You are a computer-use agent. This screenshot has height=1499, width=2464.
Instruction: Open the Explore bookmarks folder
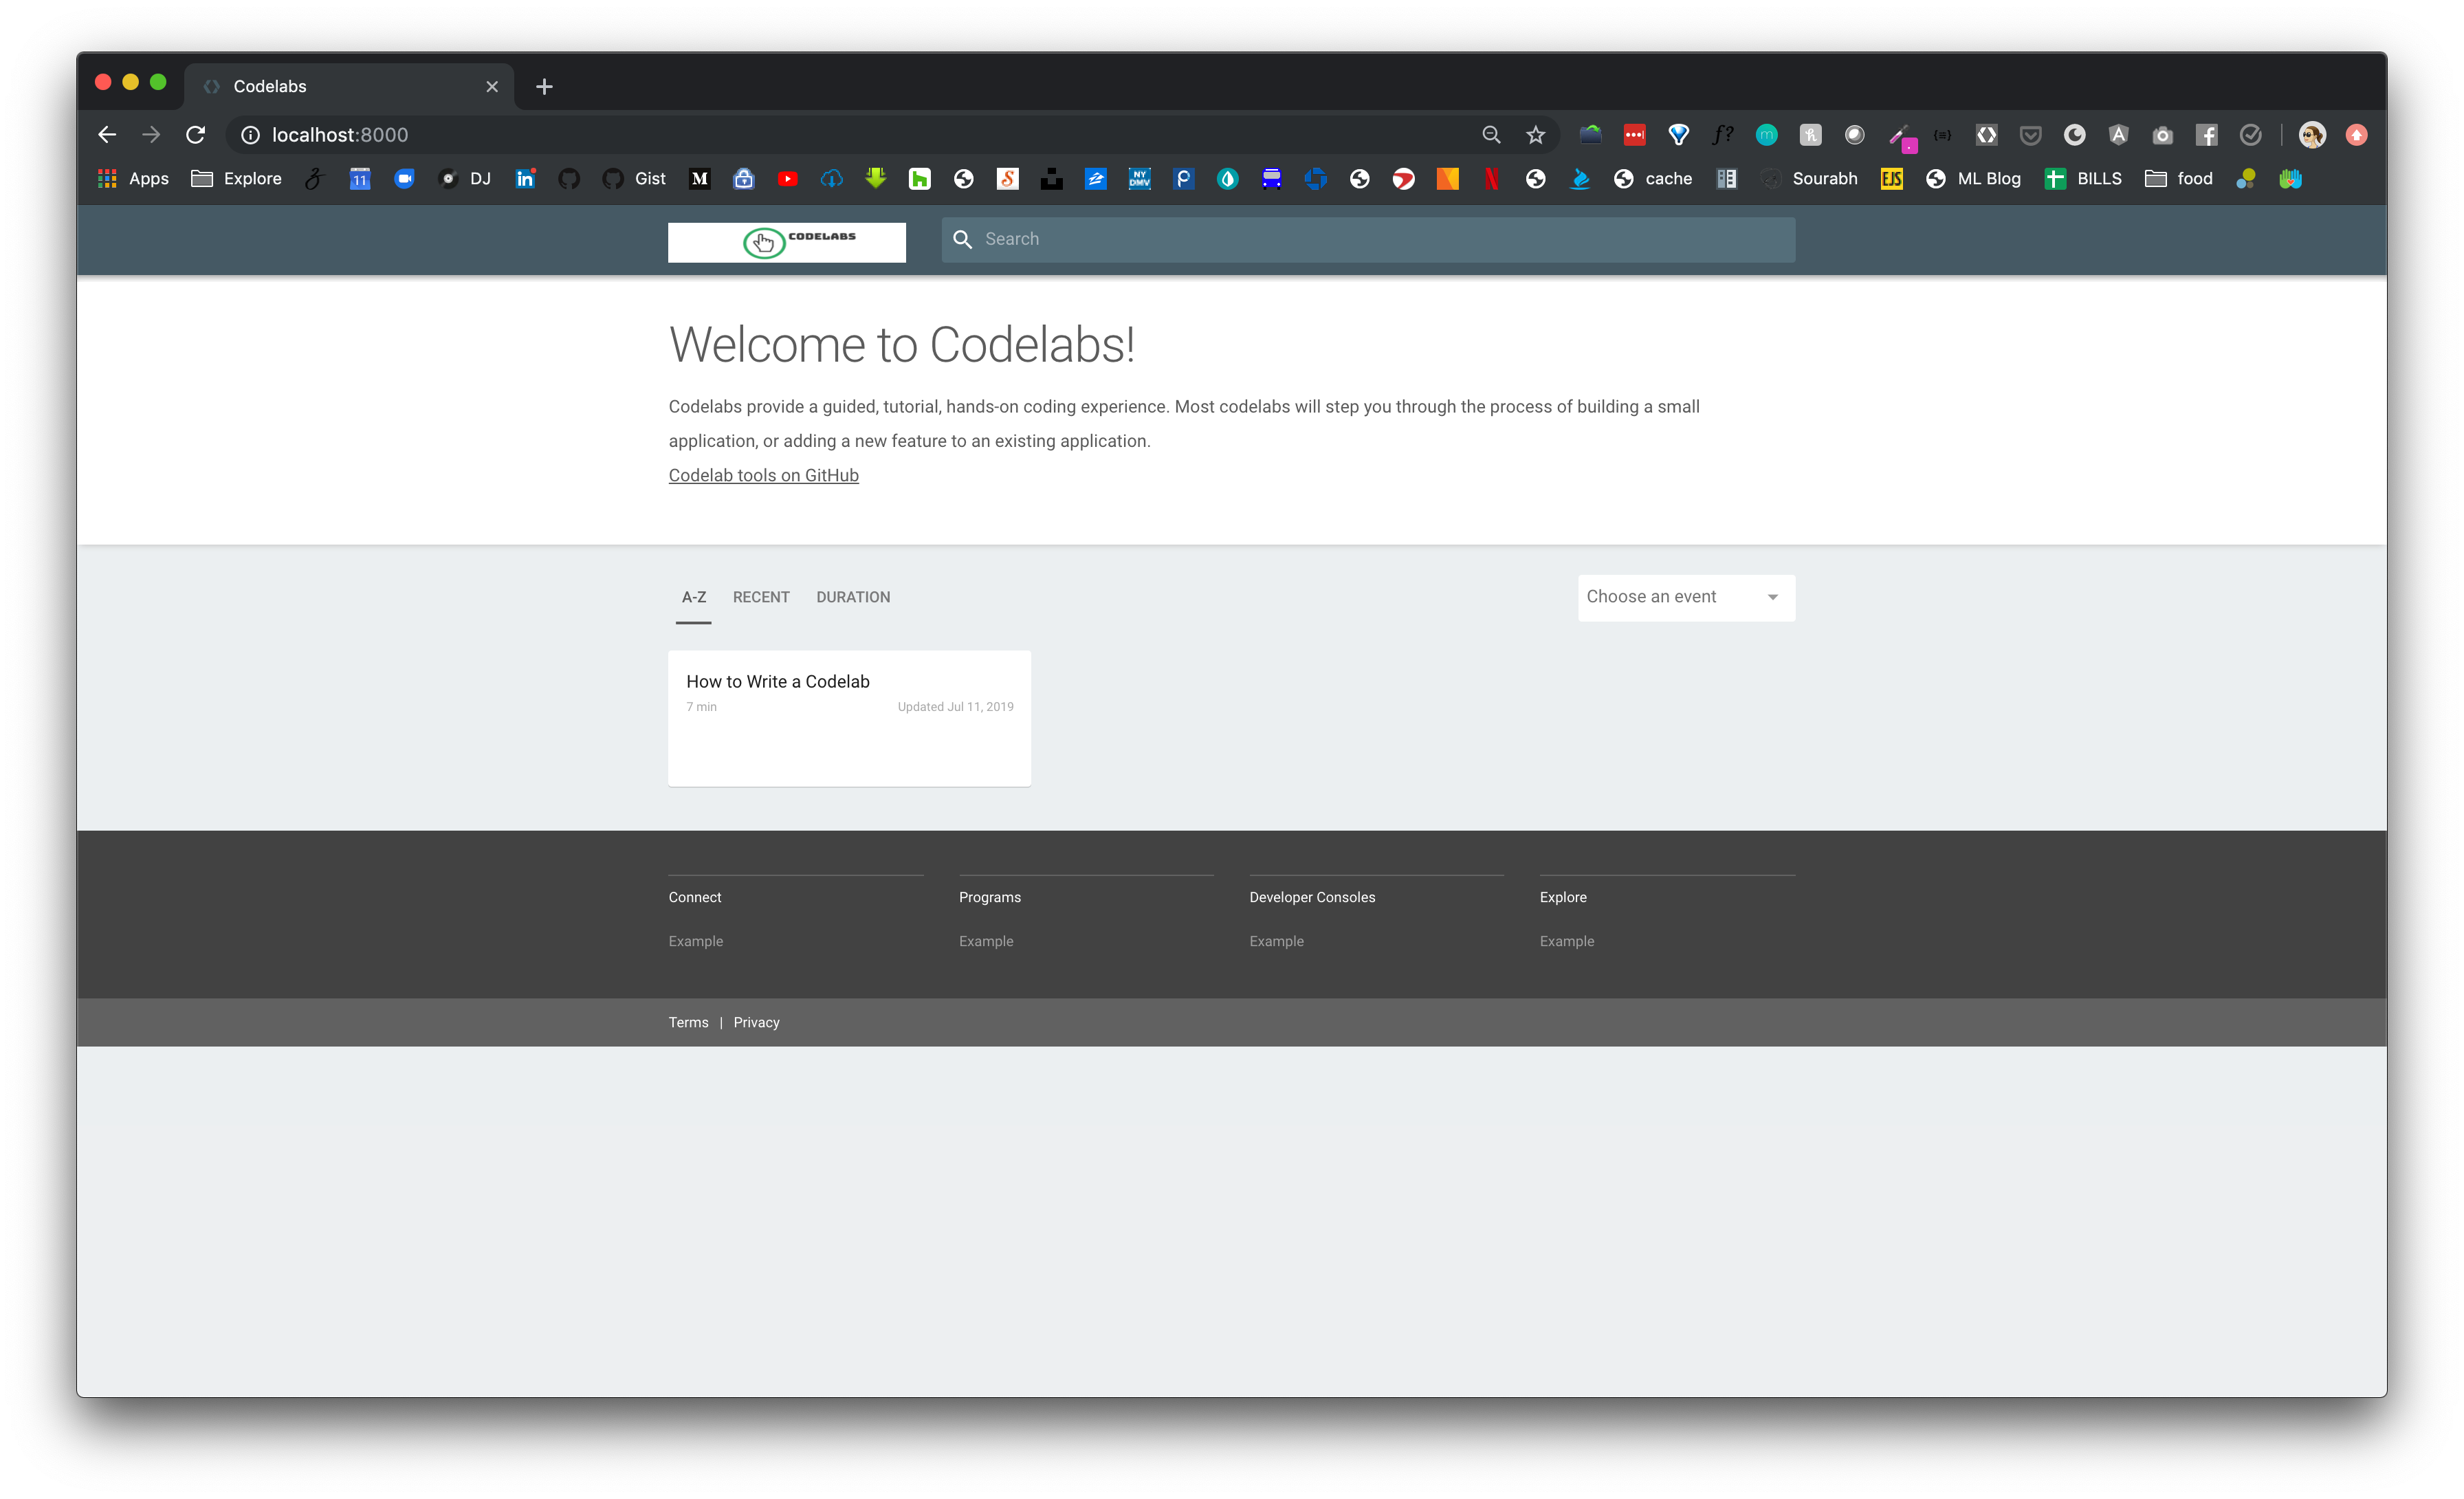click(236, 178)
